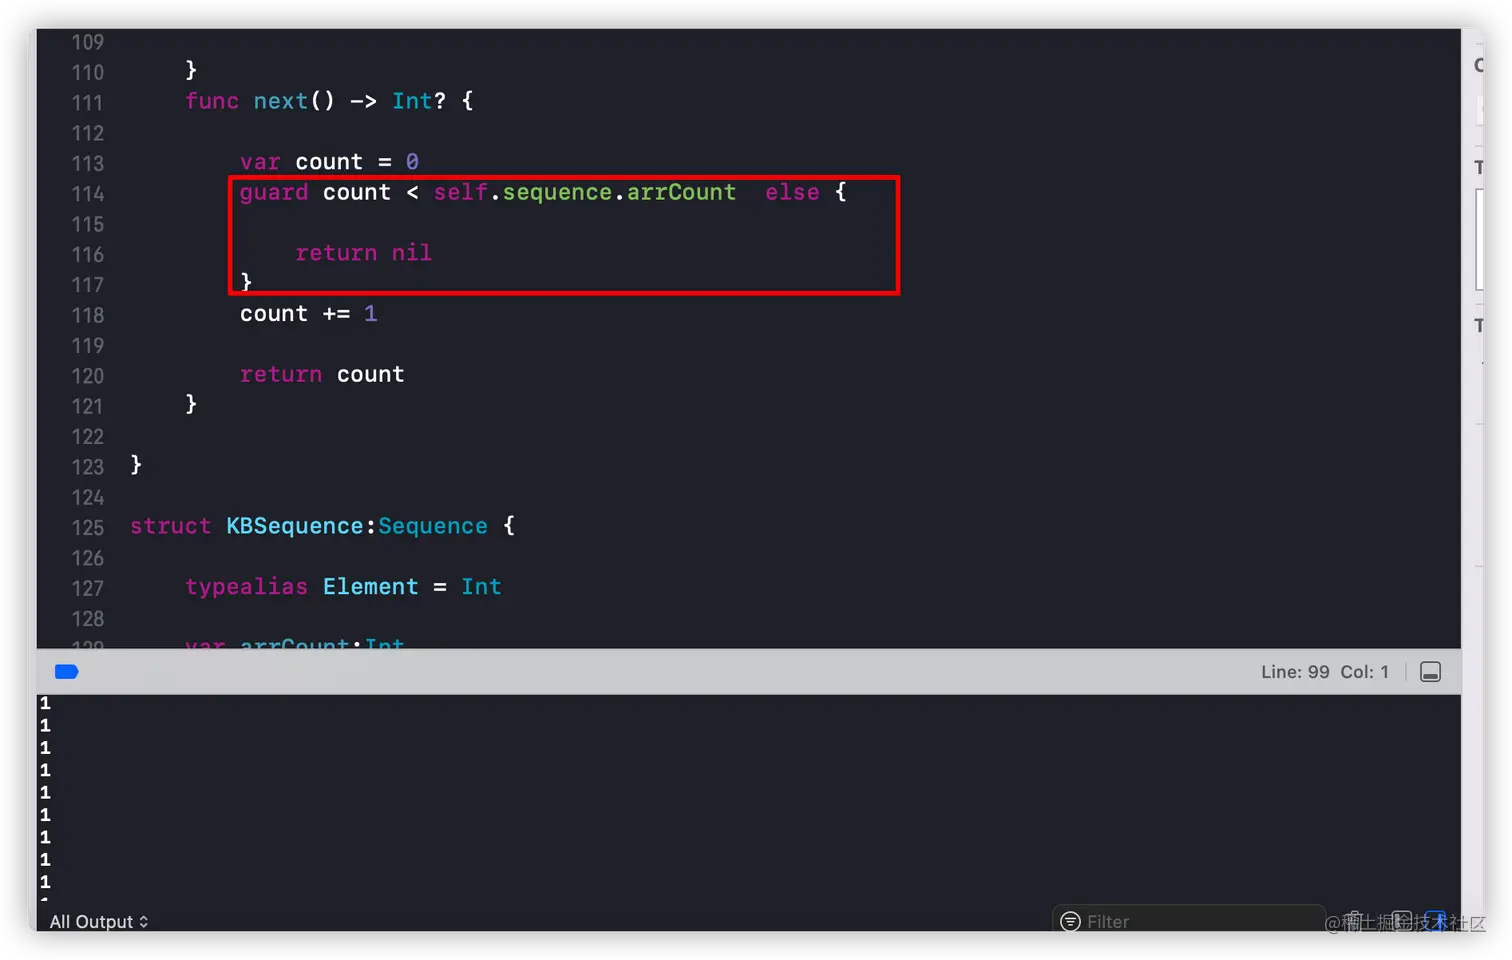1512x960 pixels.
Task: Click line number 118 in the gutter
Action: (x=87, y=315)
